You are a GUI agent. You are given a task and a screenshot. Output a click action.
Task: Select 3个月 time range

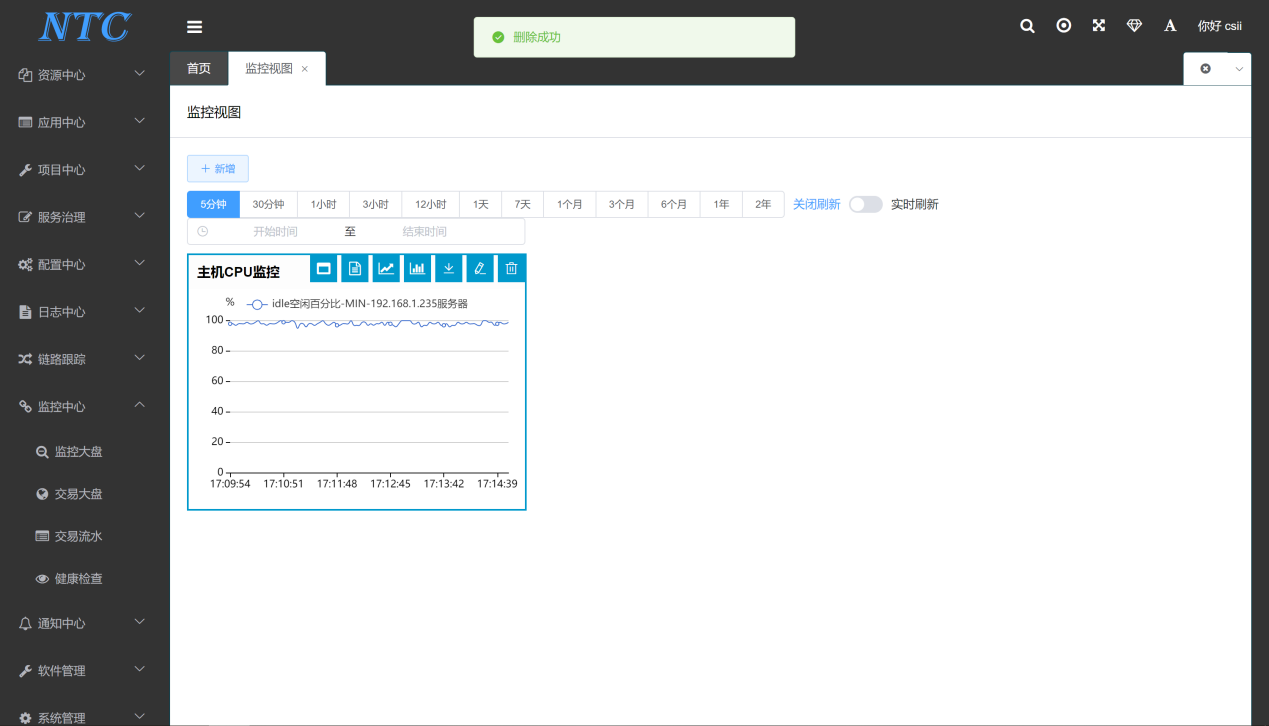[x=622, y=204]
